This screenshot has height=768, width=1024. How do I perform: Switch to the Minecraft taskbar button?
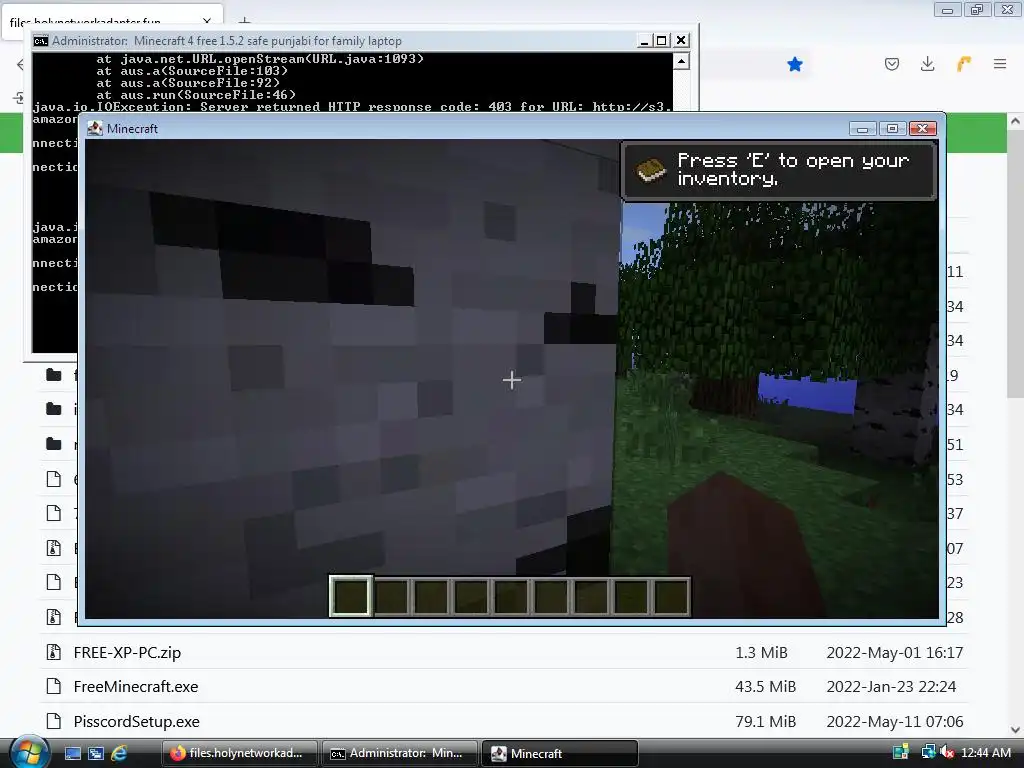pos(560,753)
